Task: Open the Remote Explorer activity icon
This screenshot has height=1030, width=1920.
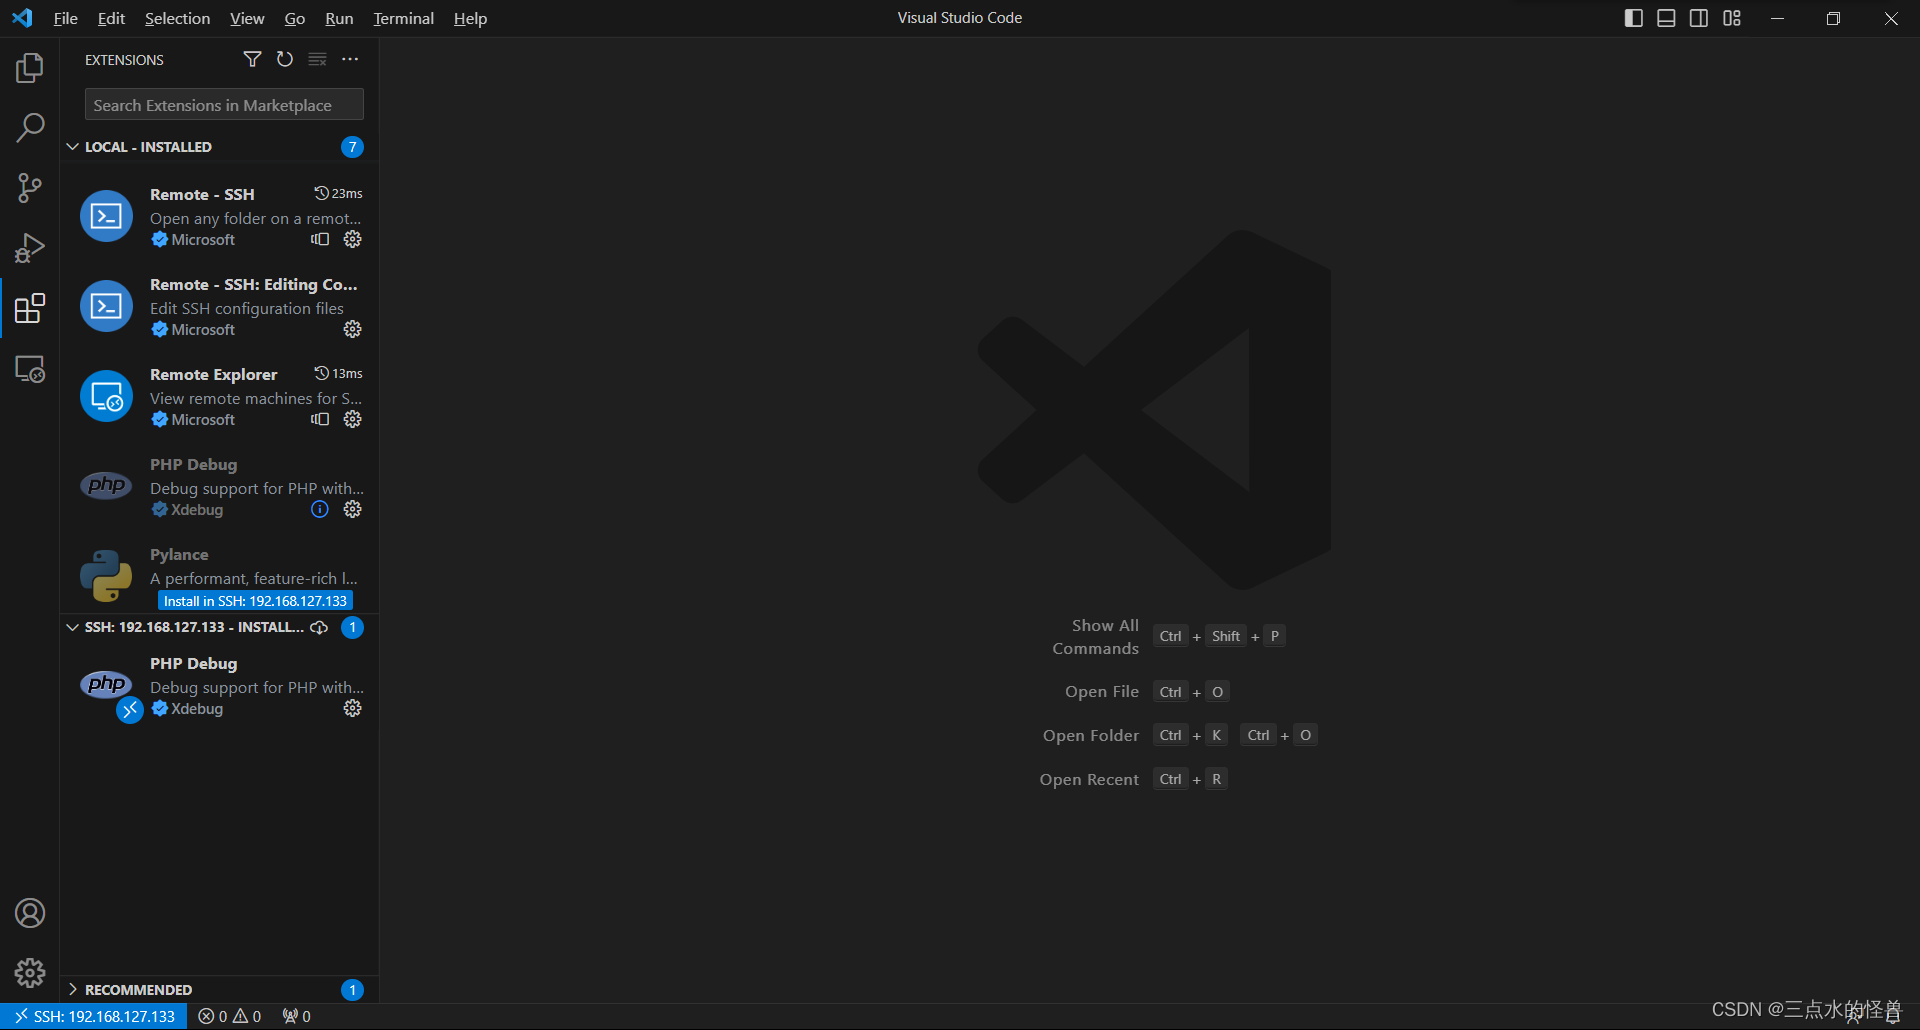Action: click(x=30, y=369)
